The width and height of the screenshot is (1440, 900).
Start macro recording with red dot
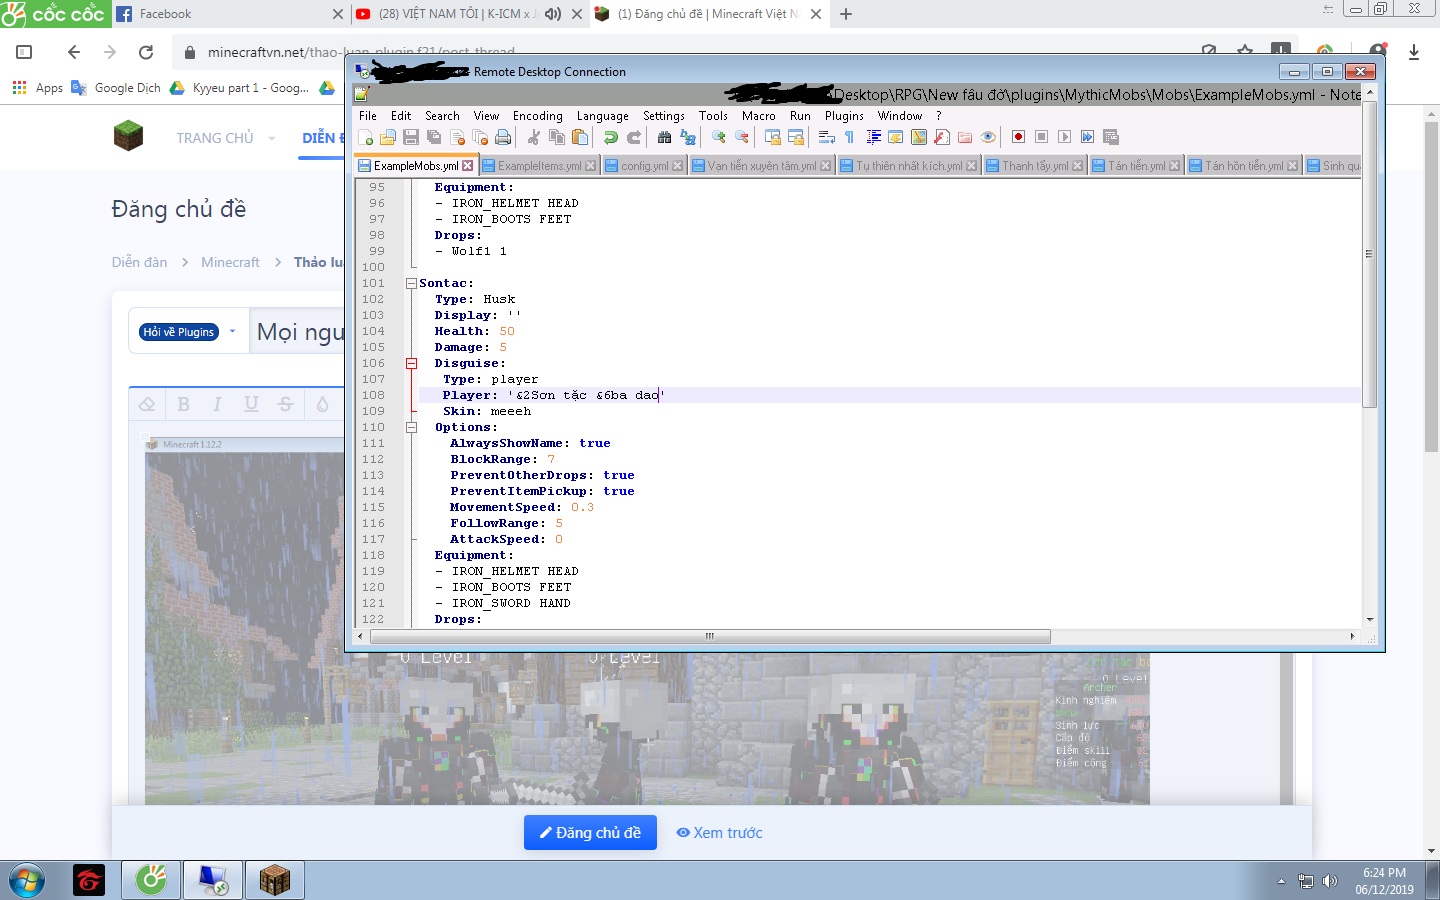pyautogui.click(x=1019, y=137)
